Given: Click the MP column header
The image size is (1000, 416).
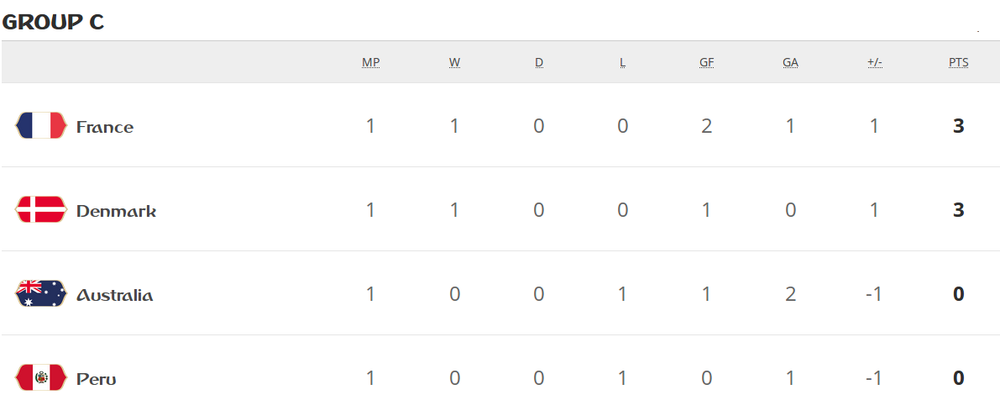Looking at the screenshot, I should pos(371,63).
